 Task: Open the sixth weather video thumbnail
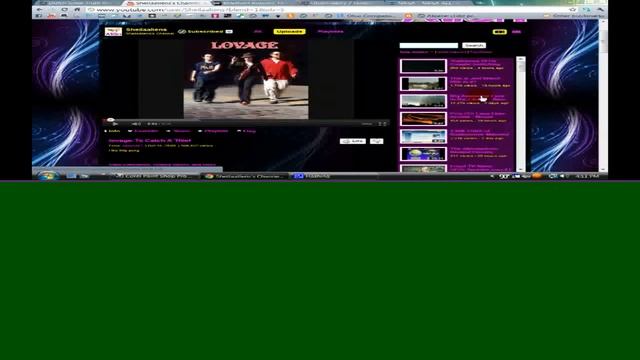pyautogui.click(x=423, y=154)
